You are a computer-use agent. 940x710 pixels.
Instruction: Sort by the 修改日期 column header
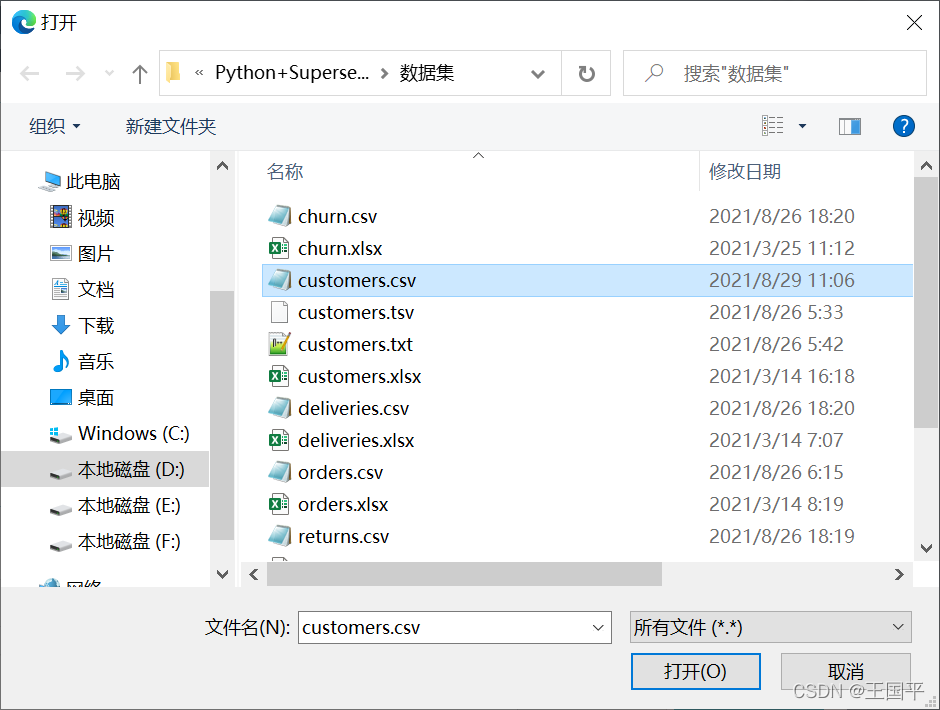click(745, 172)
